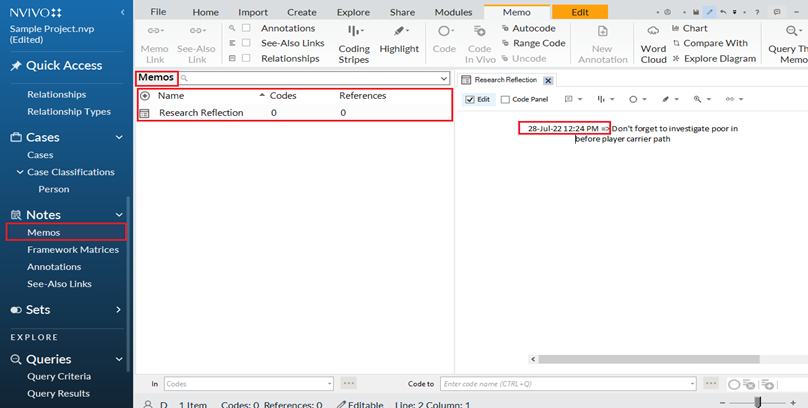
Task: Toggle the Annotations checkbox
Action: (246, 28)
